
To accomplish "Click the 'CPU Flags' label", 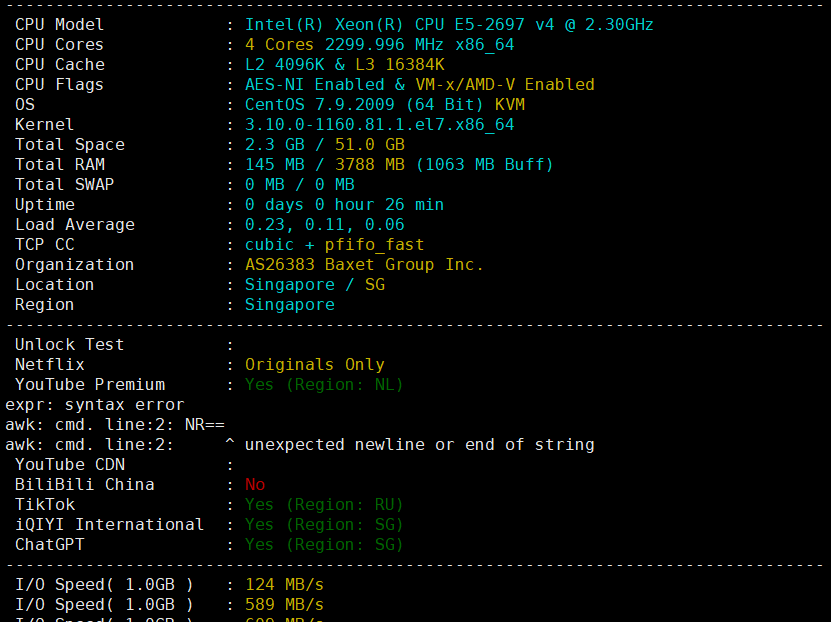I will tap(59, 85).
